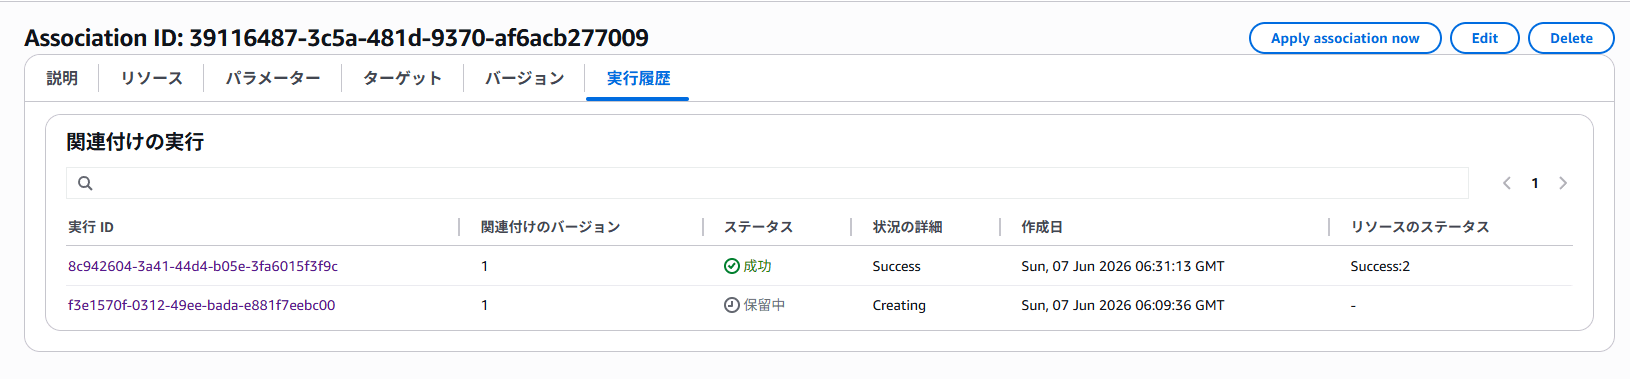Click the Apply association now button
This screenshot has height=379, width=1630.
(1345, 38)
